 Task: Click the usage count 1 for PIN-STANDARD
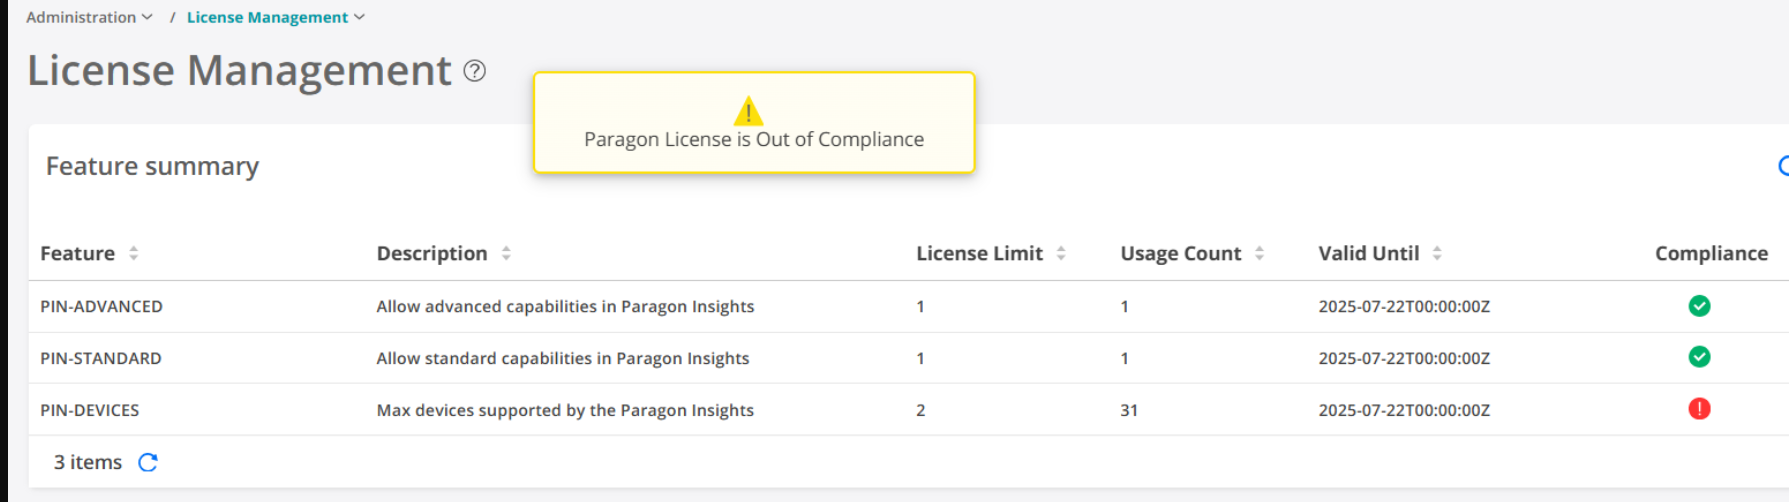coord(1125,358)
